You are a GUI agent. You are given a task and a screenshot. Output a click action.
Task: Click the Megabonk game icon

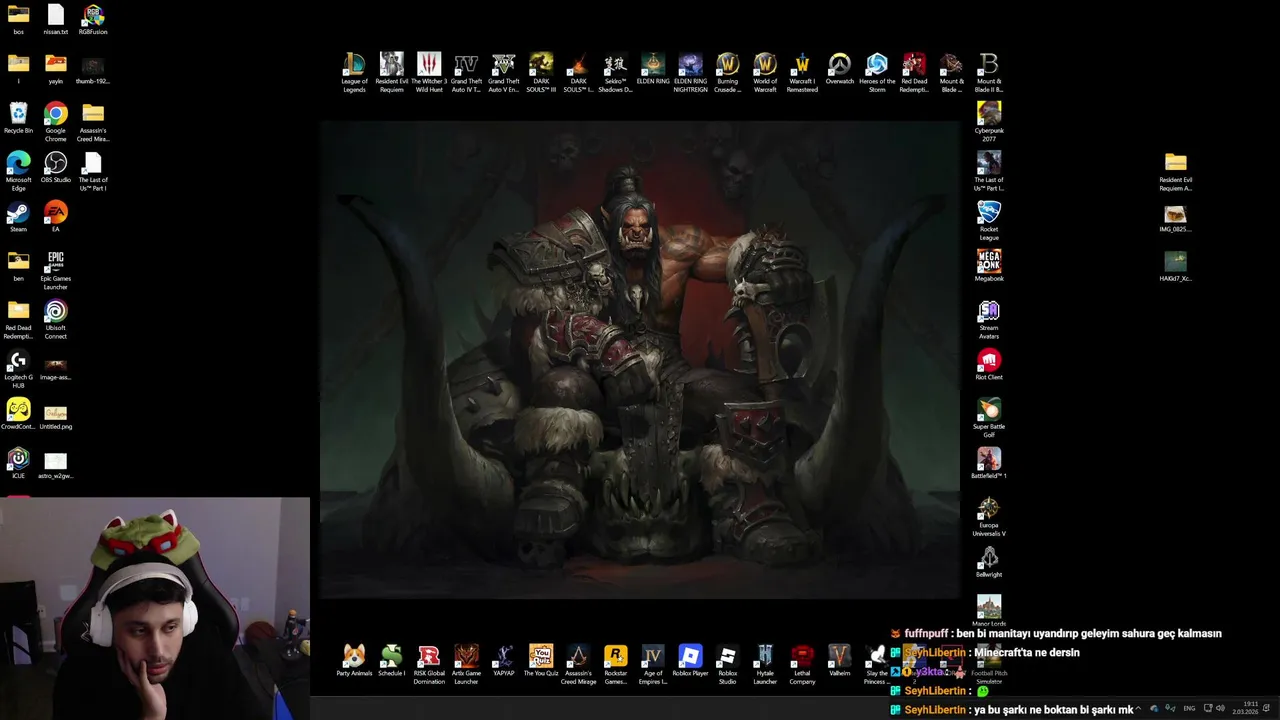coord(989,266)
